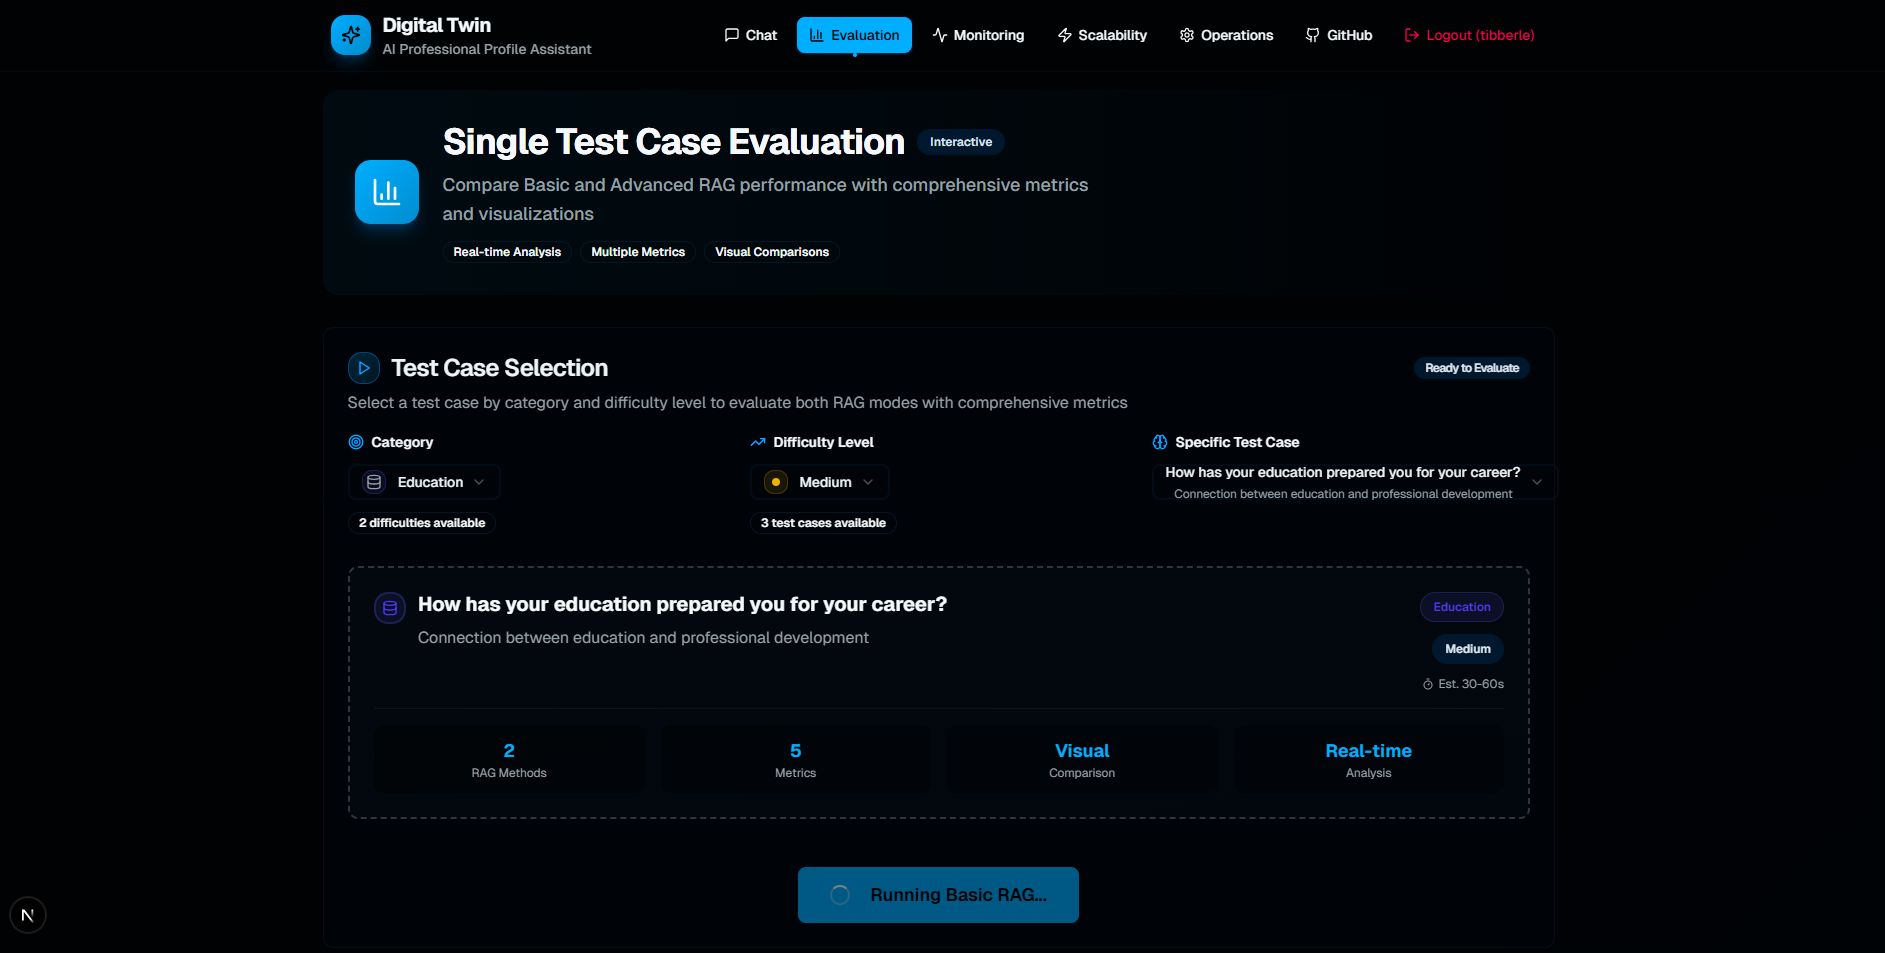Viewport: 1885px width, 953px height.
Task: Open the Difficulty Level dropdown set to Medium
Action: pos(819,481)
